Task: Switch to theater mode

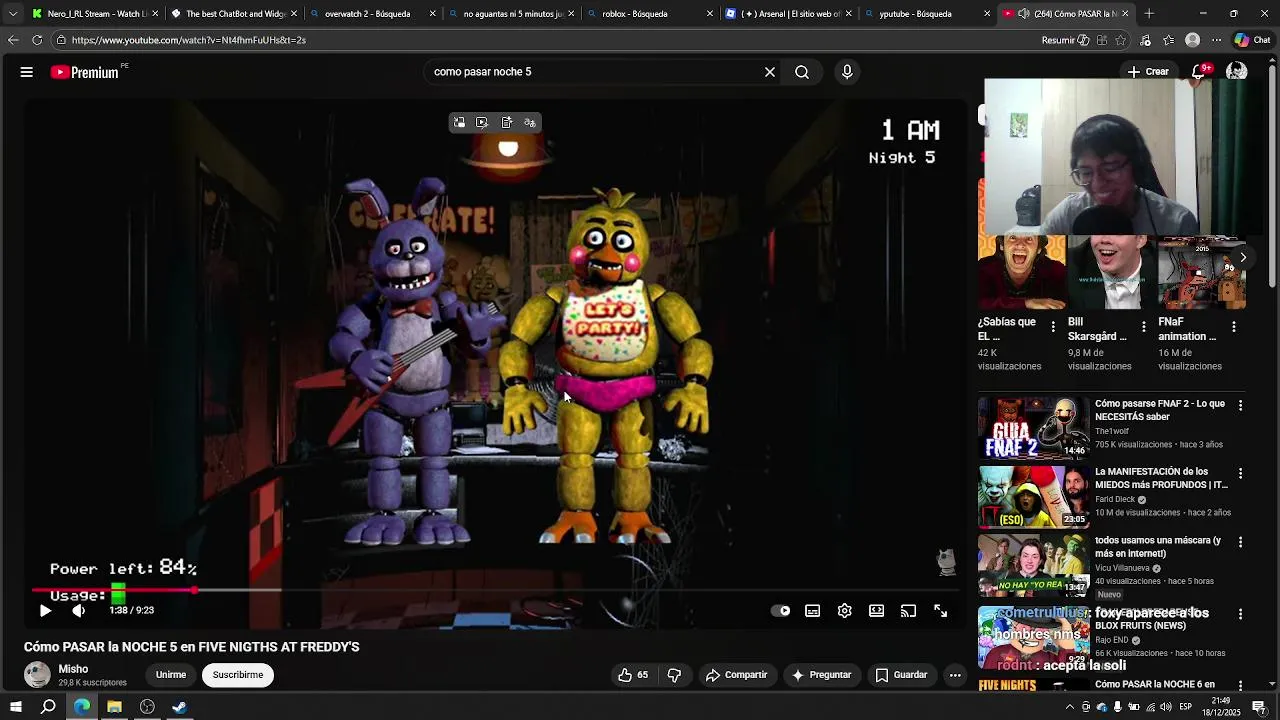Action: 877,611
